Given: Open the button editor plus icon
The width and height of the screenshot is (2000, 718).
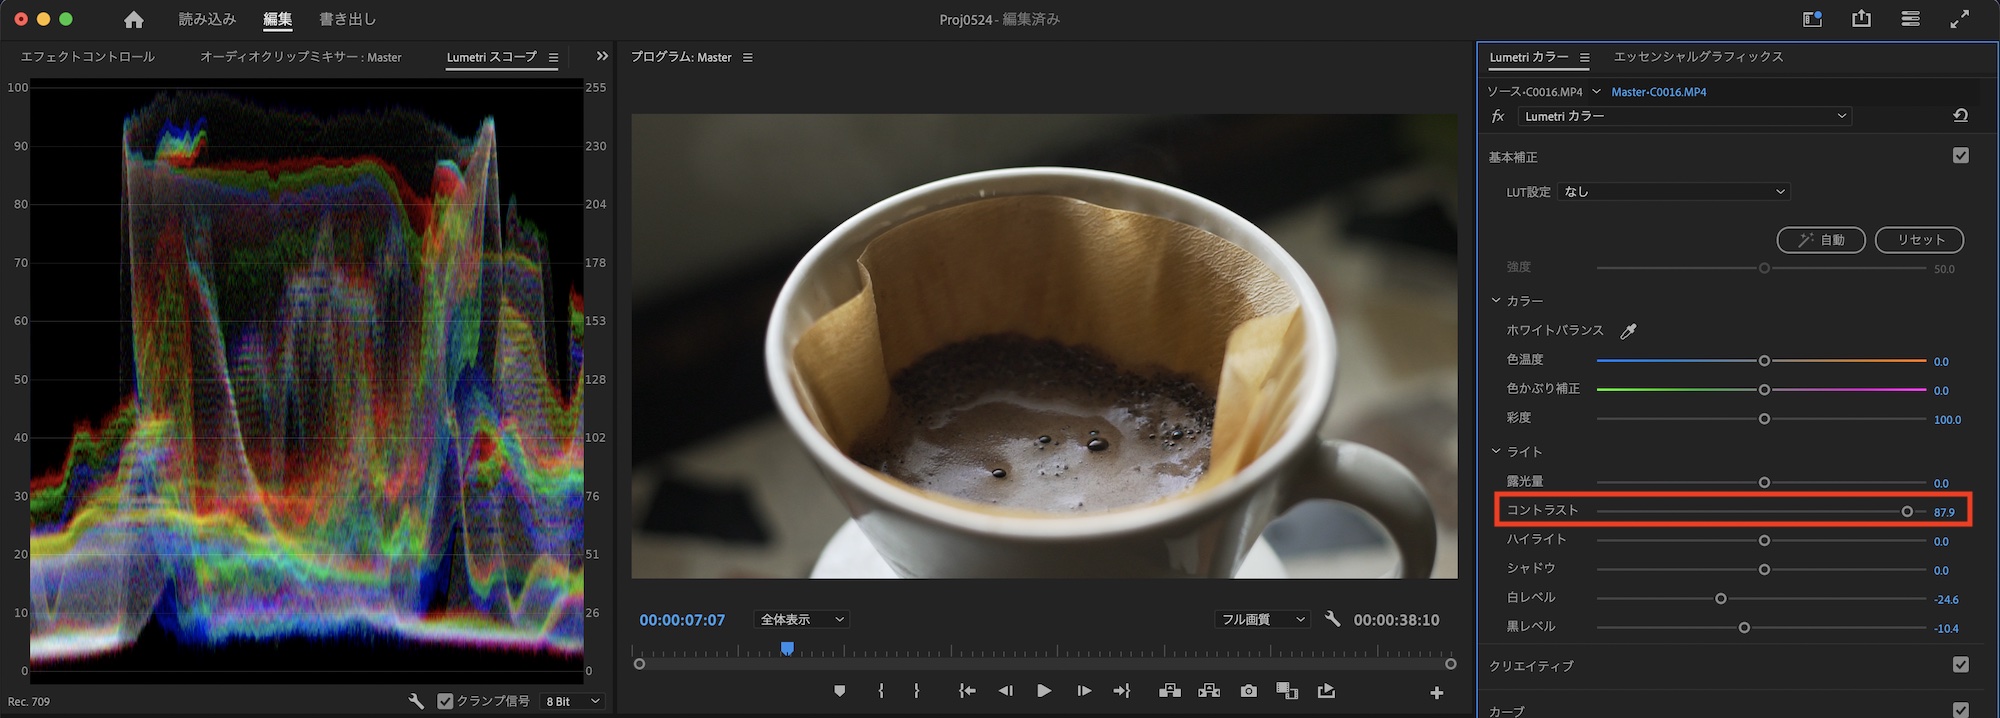Looking at the screenshot, I should pyautogui.click(x=1436, y=692).
